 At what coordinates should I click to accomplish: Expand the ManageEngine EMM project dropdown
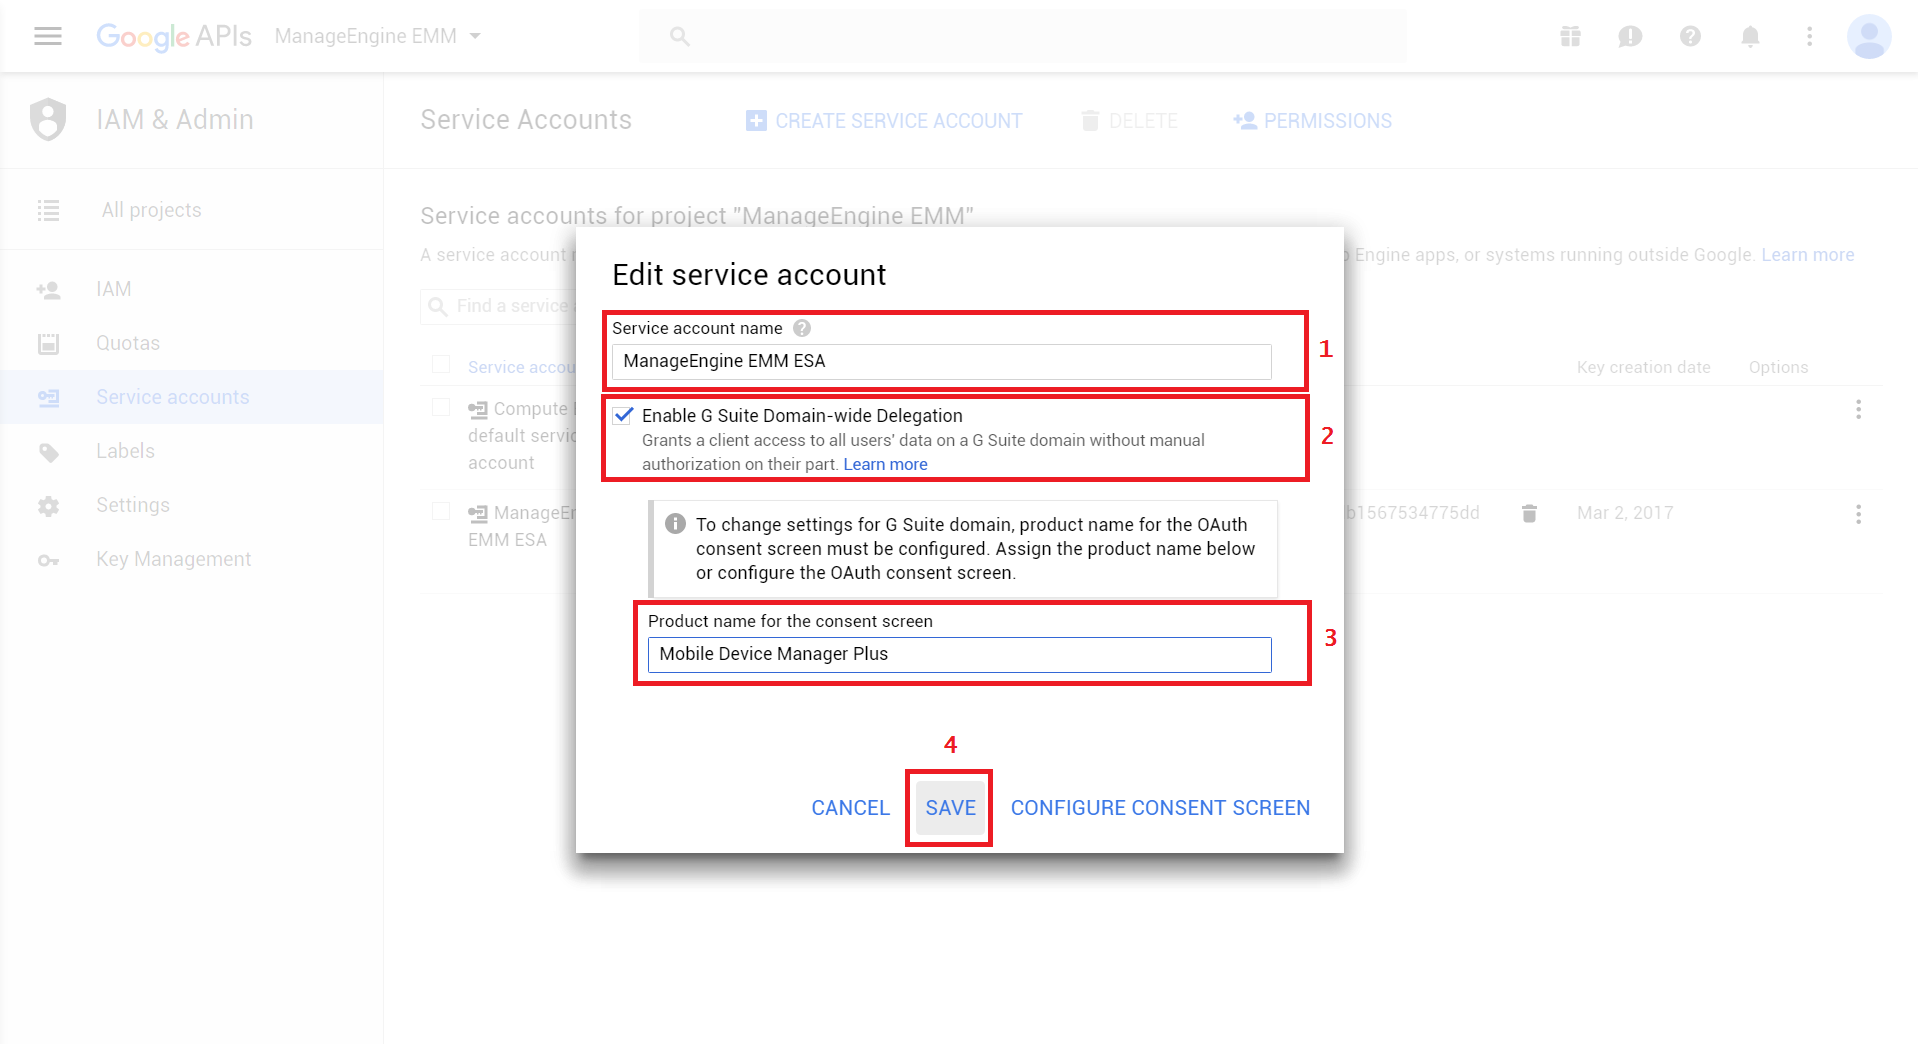click(377, 36)
